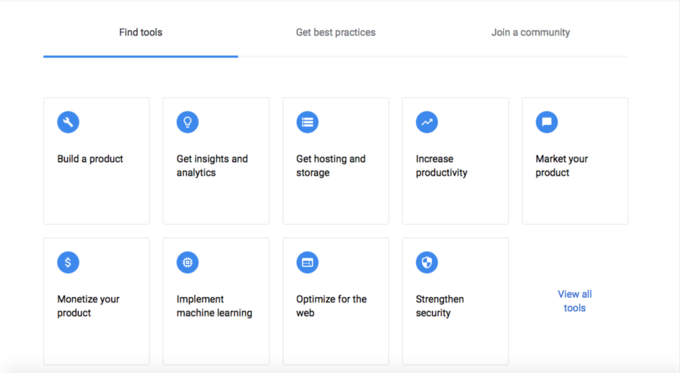The height and width of the screenshot is (373, 680).
Task: Switch to the Find tools tab
Action: coord(141,33)
